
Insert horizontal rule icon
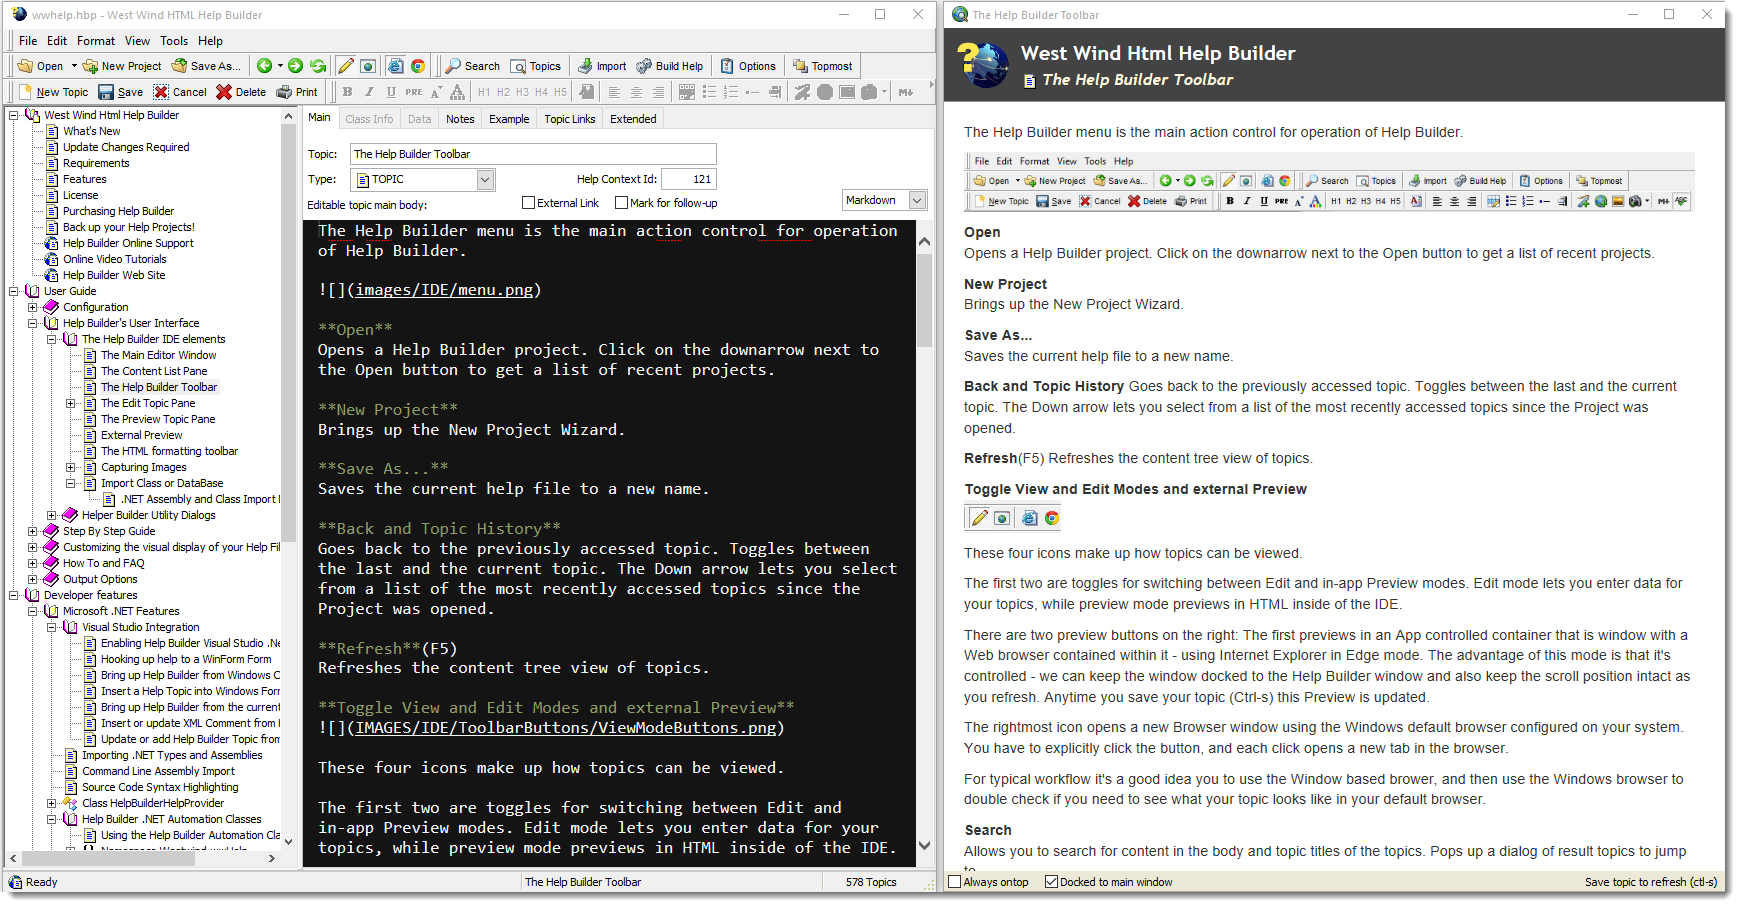click(x=753, y=92)
